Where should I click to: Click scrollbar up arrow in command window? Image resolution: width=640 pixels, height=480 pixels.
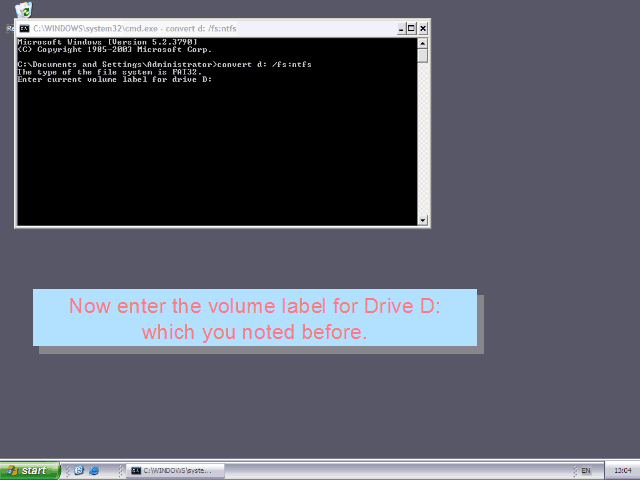coord(423,43)
